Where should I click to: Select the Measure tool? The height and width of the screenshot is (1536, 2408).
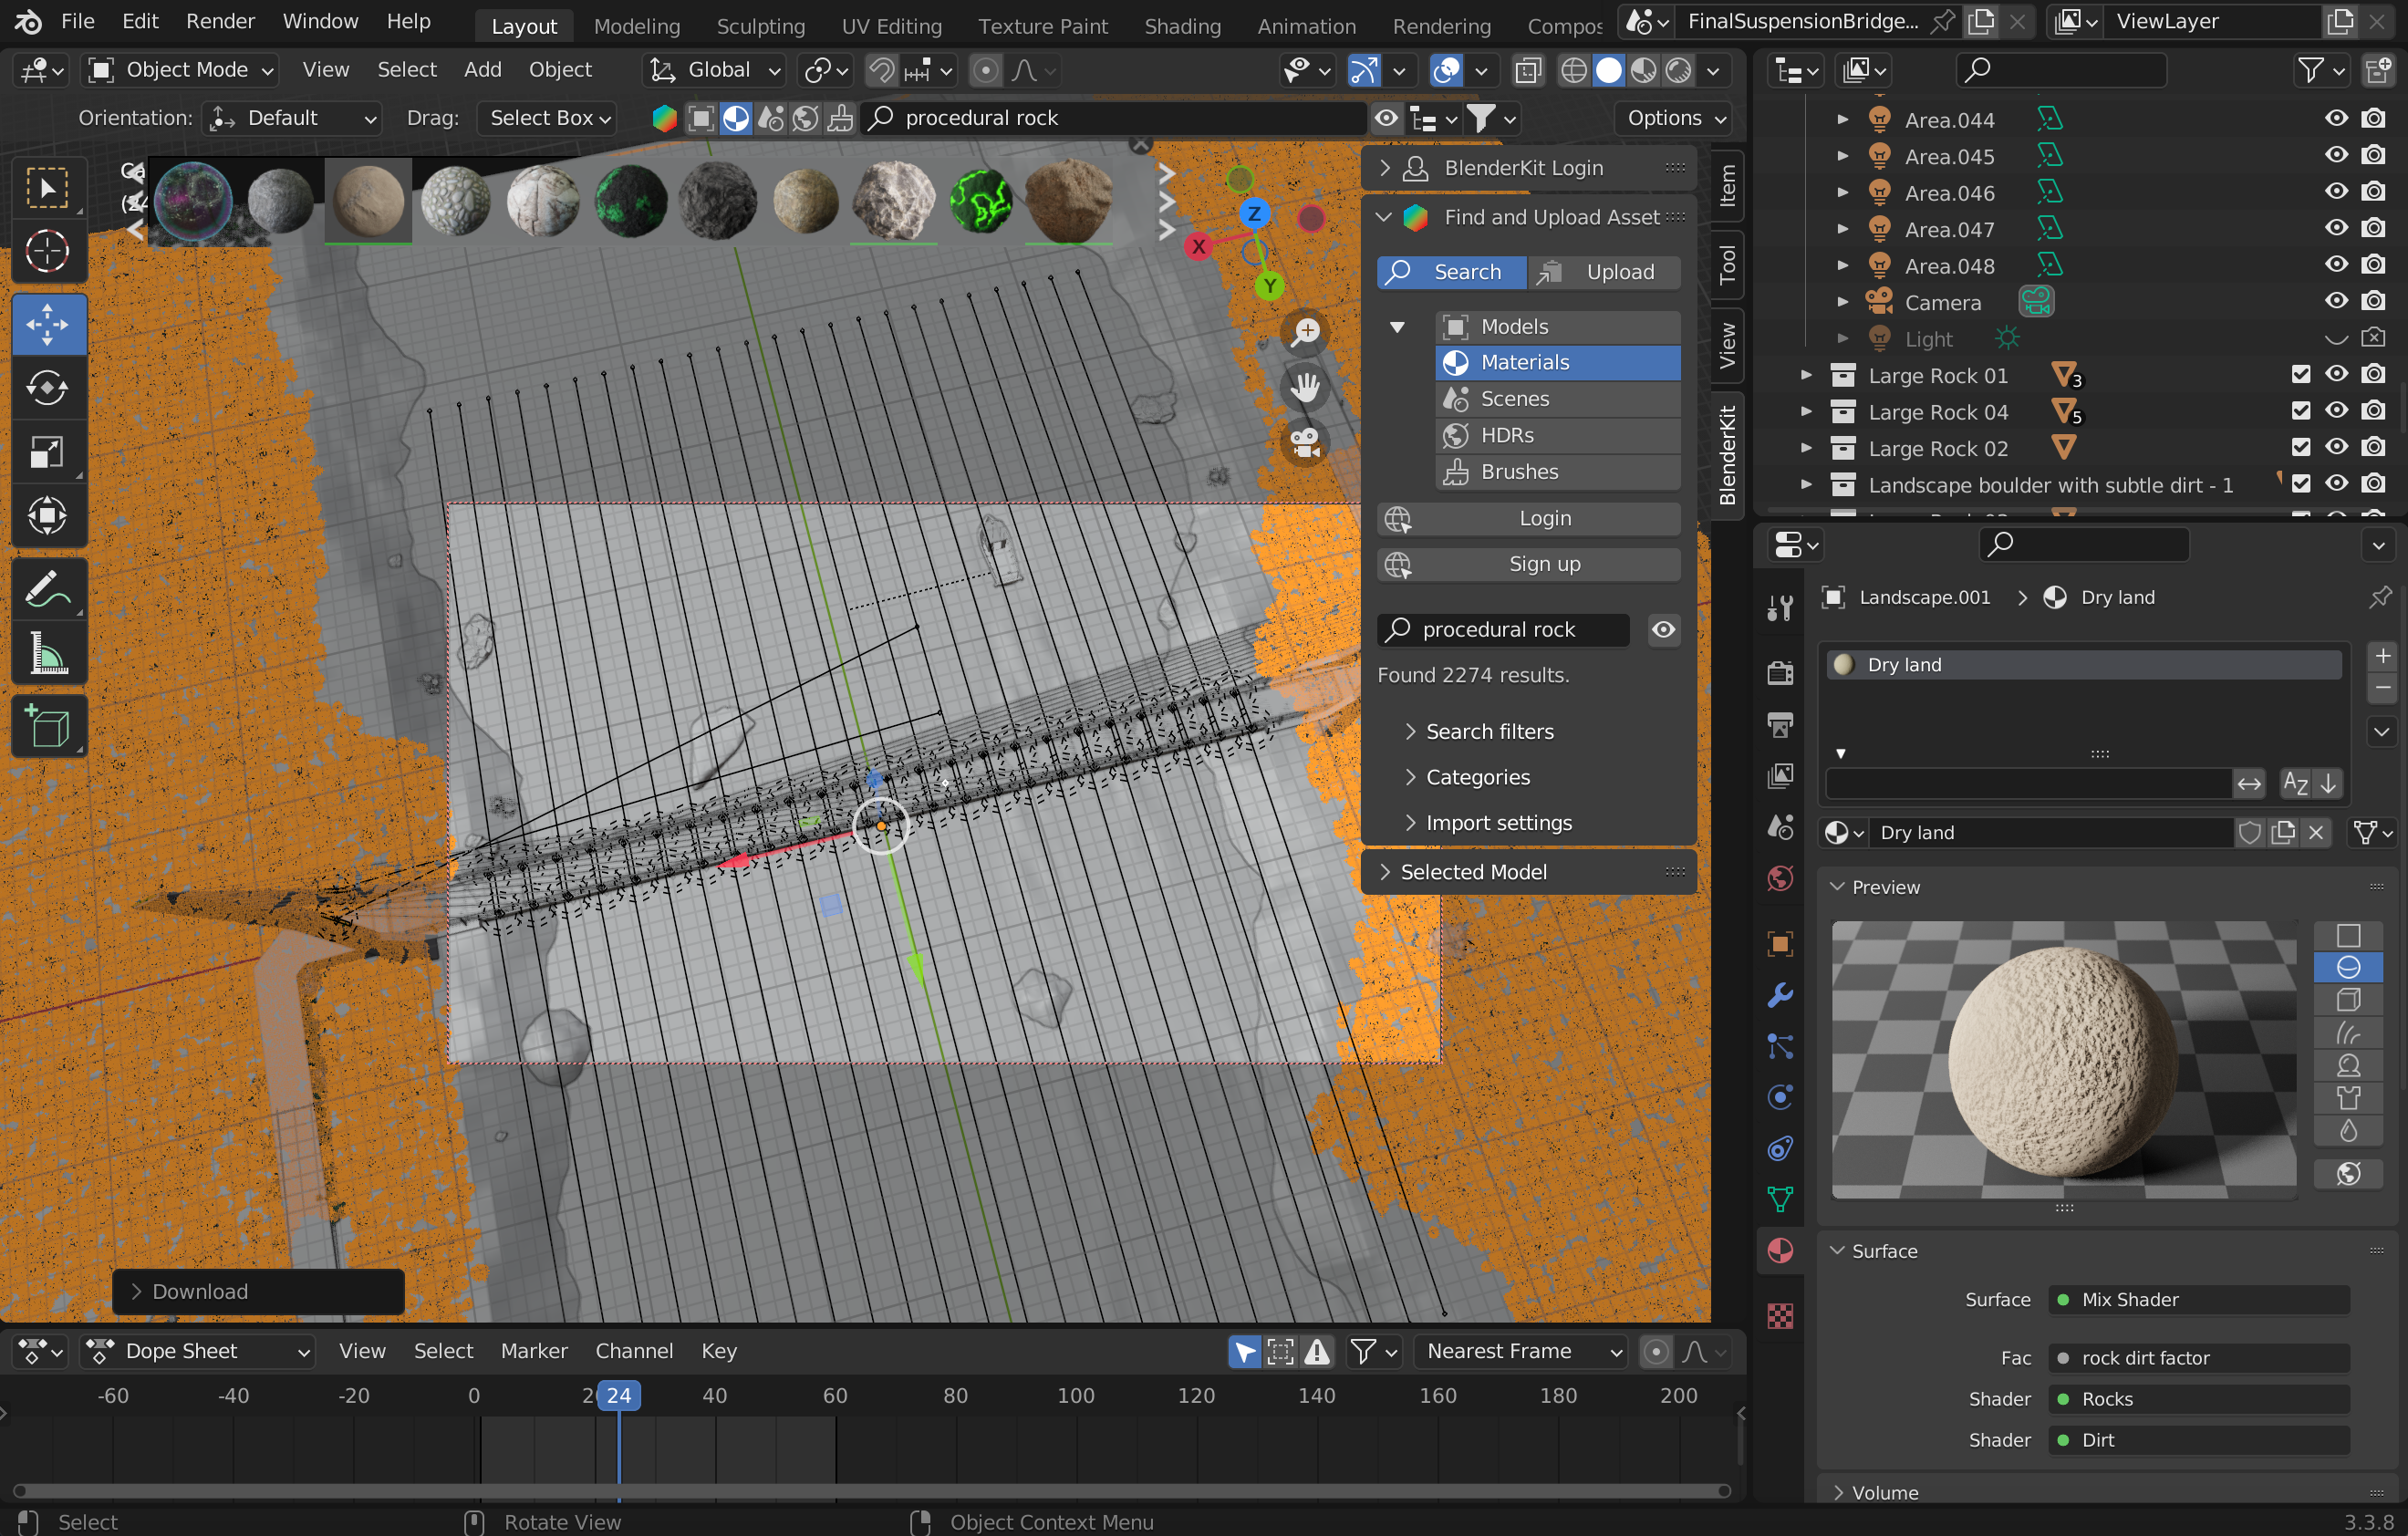(48, 653)
